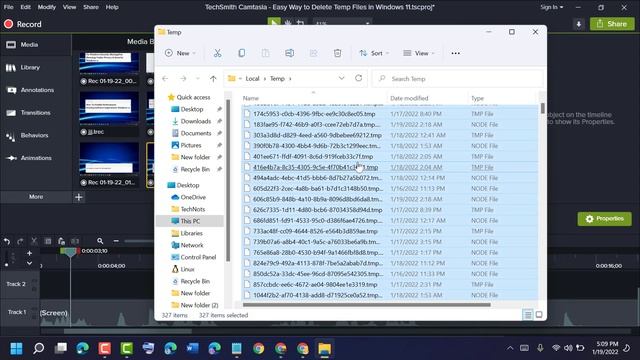Select the Rec 01-19-22_01 media thumbnail
This screenshot has width=640, height=360.
(109, 165)
